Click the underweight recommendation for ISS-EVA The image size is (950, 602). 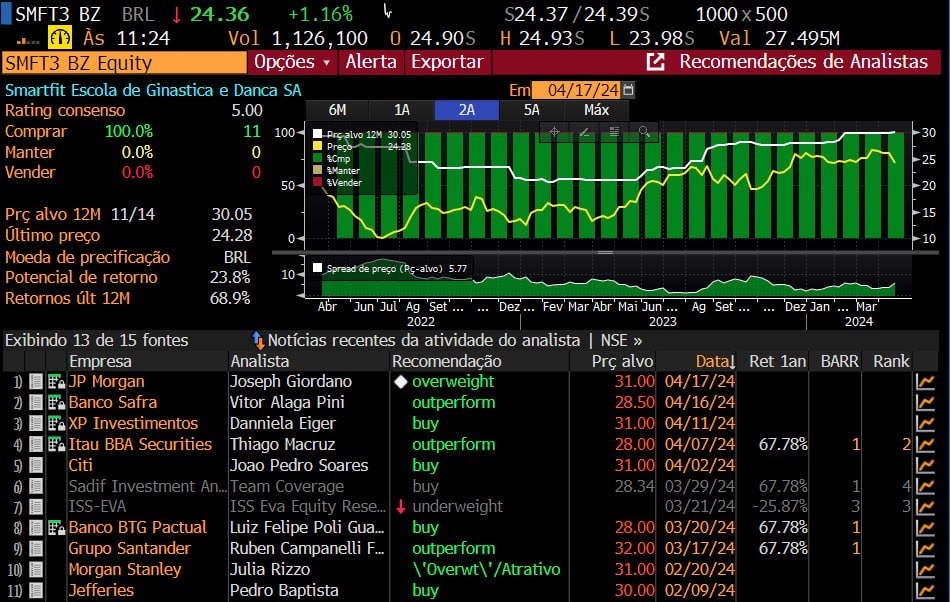click(457, 506)
